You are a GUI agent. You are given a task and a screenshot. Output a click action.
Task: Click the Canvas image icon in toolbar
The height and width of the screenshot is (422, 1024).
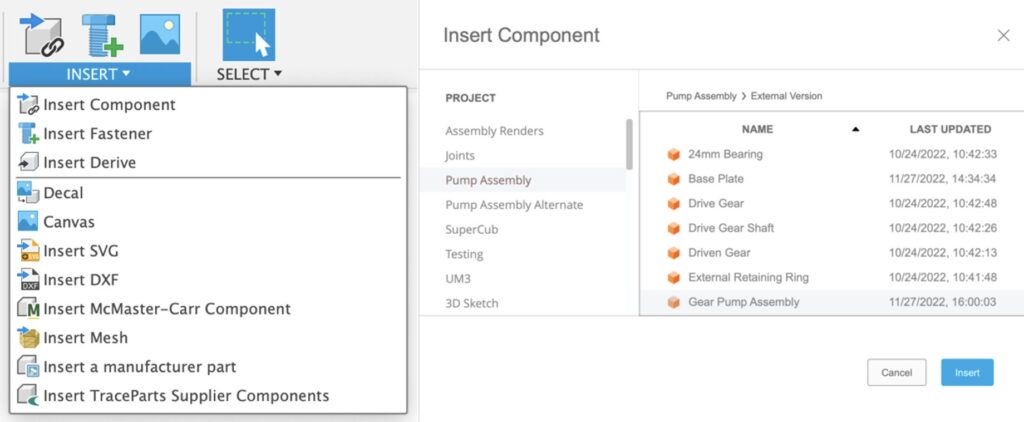pos(160,33)
